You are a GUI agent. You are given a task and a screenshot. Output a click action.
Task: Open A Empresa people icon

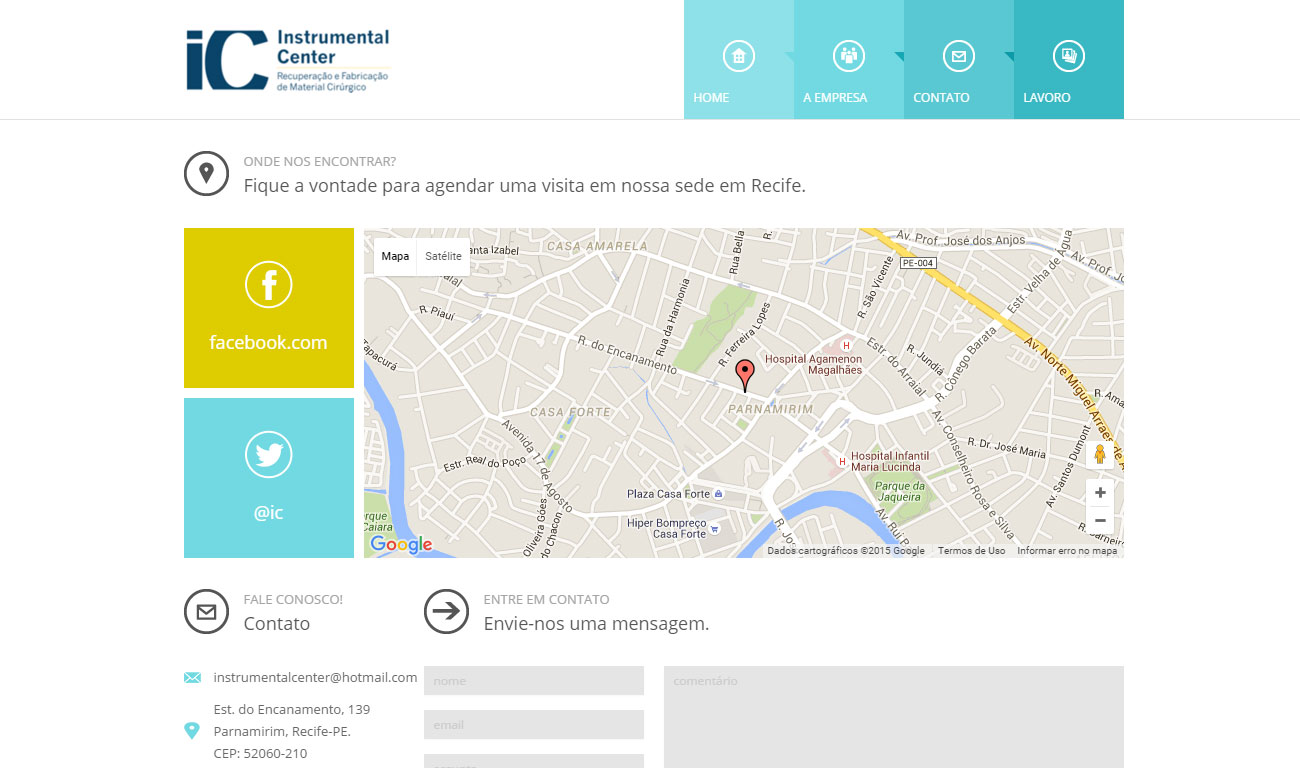pos(849,56)
